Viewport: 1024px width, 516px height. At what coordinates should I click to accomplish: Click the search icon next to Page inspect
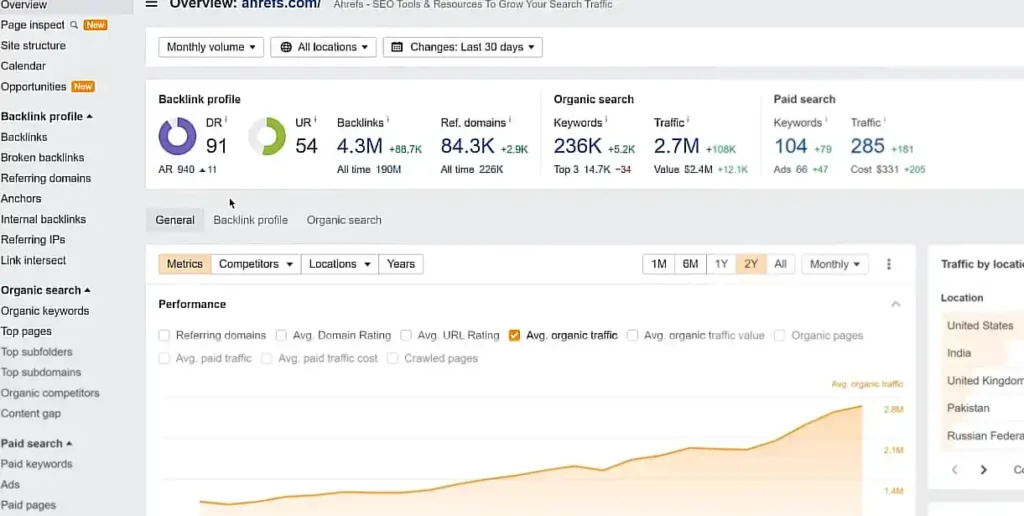click(74, 25)
